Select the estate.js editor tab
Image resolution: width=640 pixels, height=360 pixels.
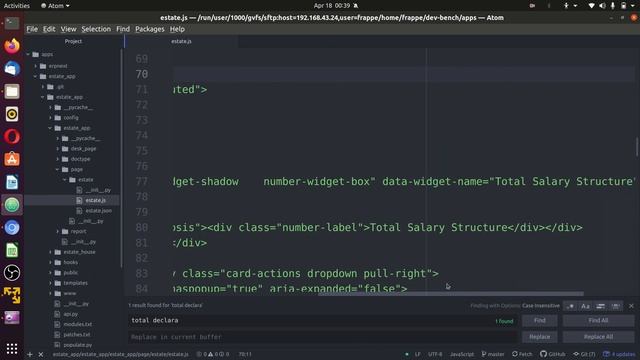click(x=181, y=41)
